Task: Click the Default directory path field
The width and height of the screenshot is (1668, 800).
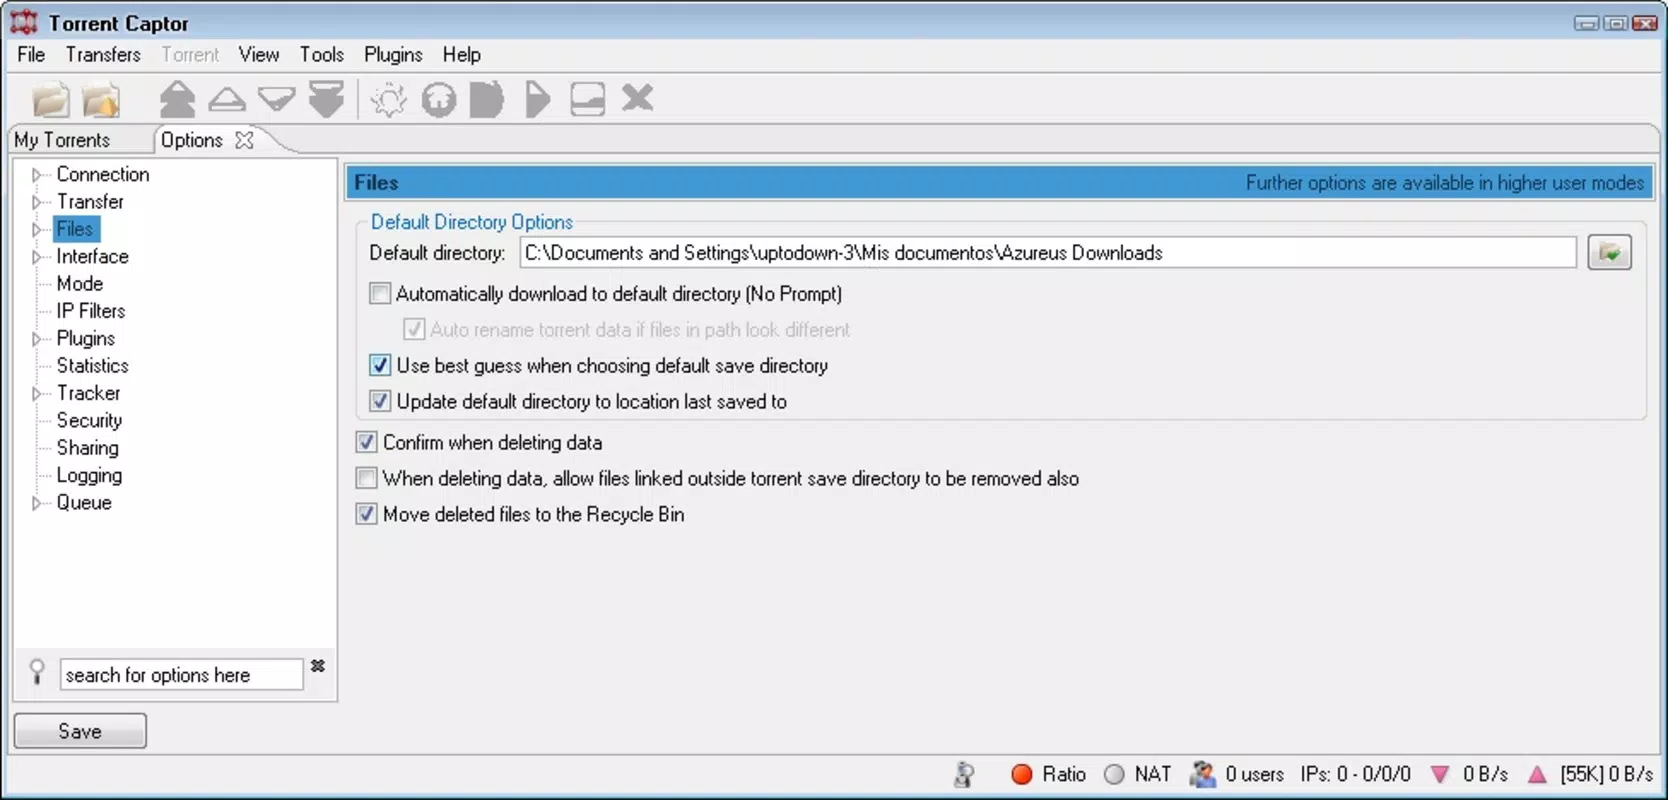Action: pyautogui.click(x=1048, y=253)
